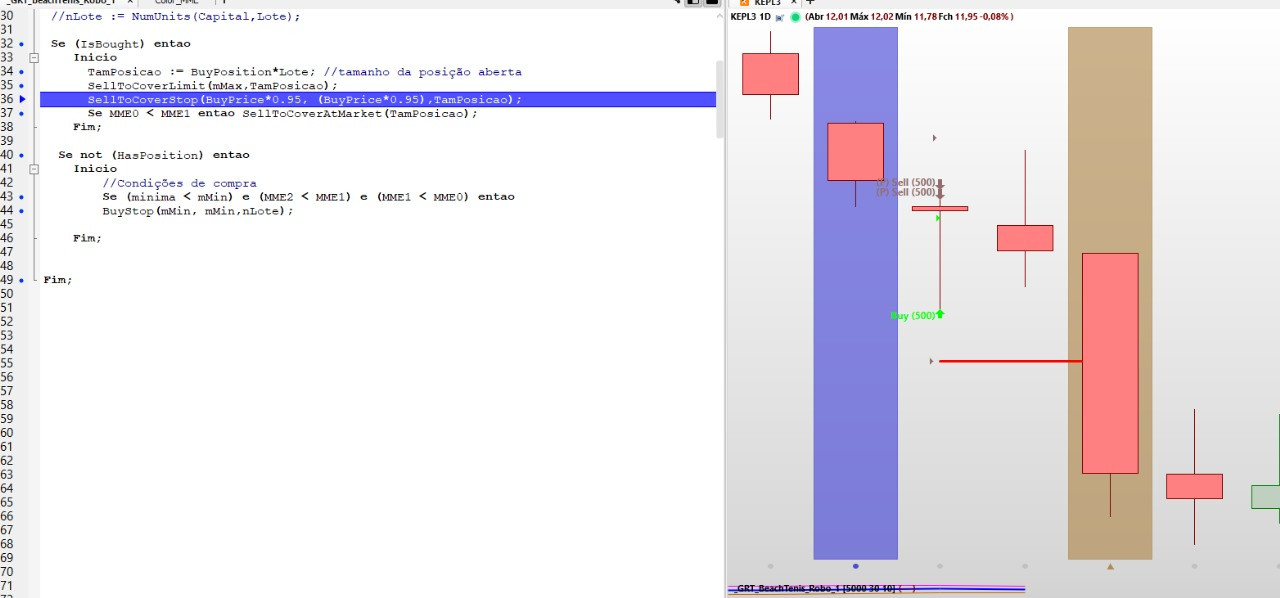1280x598 pixels.
Task: Click the green Buy (500) arrow marker
Action: point(940,314)
